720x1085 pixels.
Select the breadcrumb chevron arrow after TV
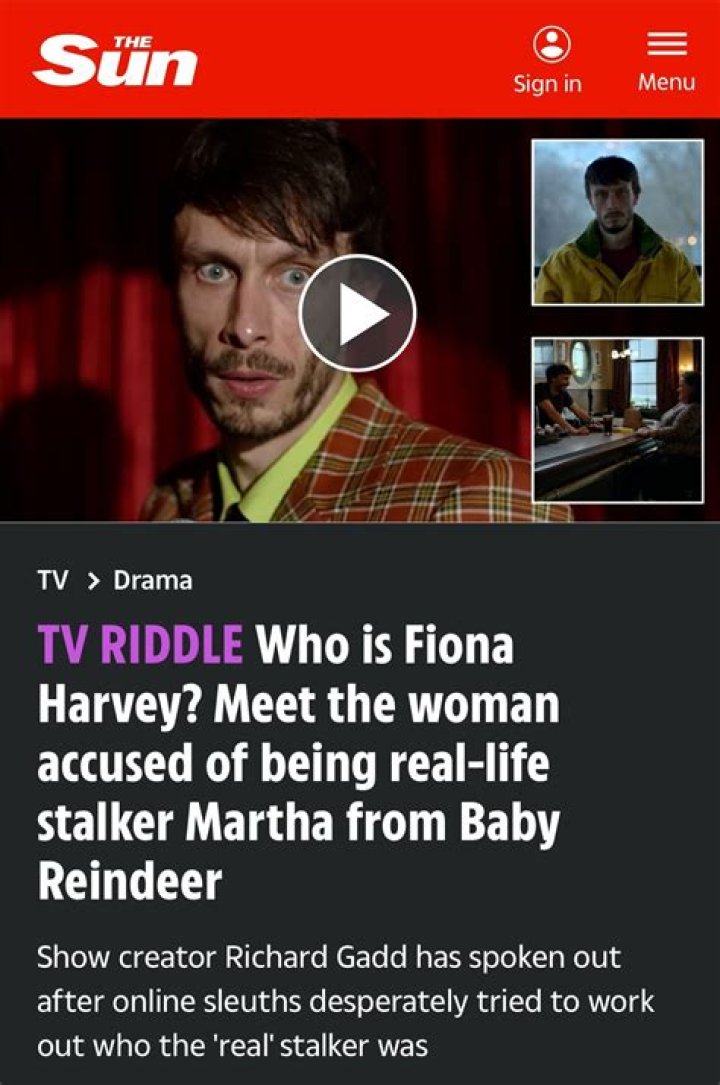coord(93,581)
